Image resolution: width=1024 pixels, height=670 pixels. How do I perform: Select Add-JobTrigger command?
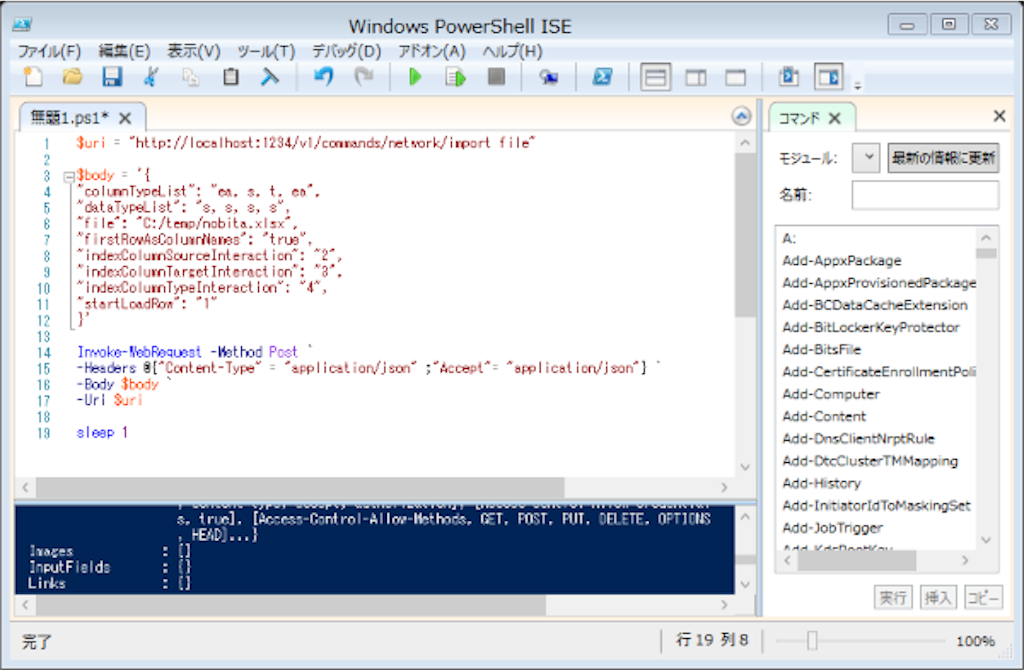[x=833, y=528]
